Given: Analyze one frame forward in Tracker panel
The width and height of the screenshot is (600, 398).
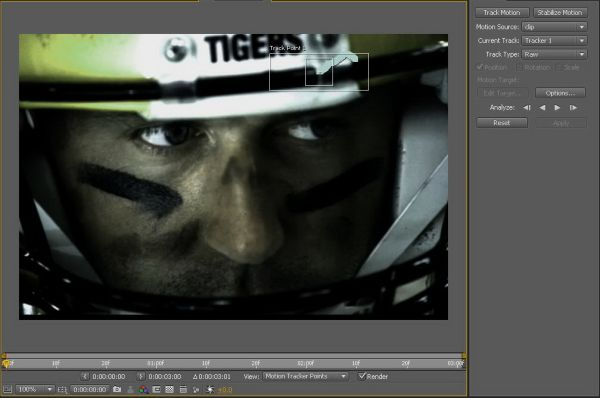Looking at the screenshot, I should pyautogui.click(x=573, y=108).
